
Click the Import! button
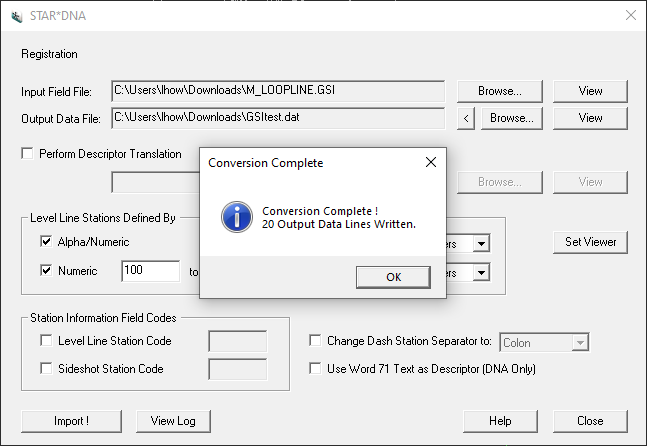point(71,421)
